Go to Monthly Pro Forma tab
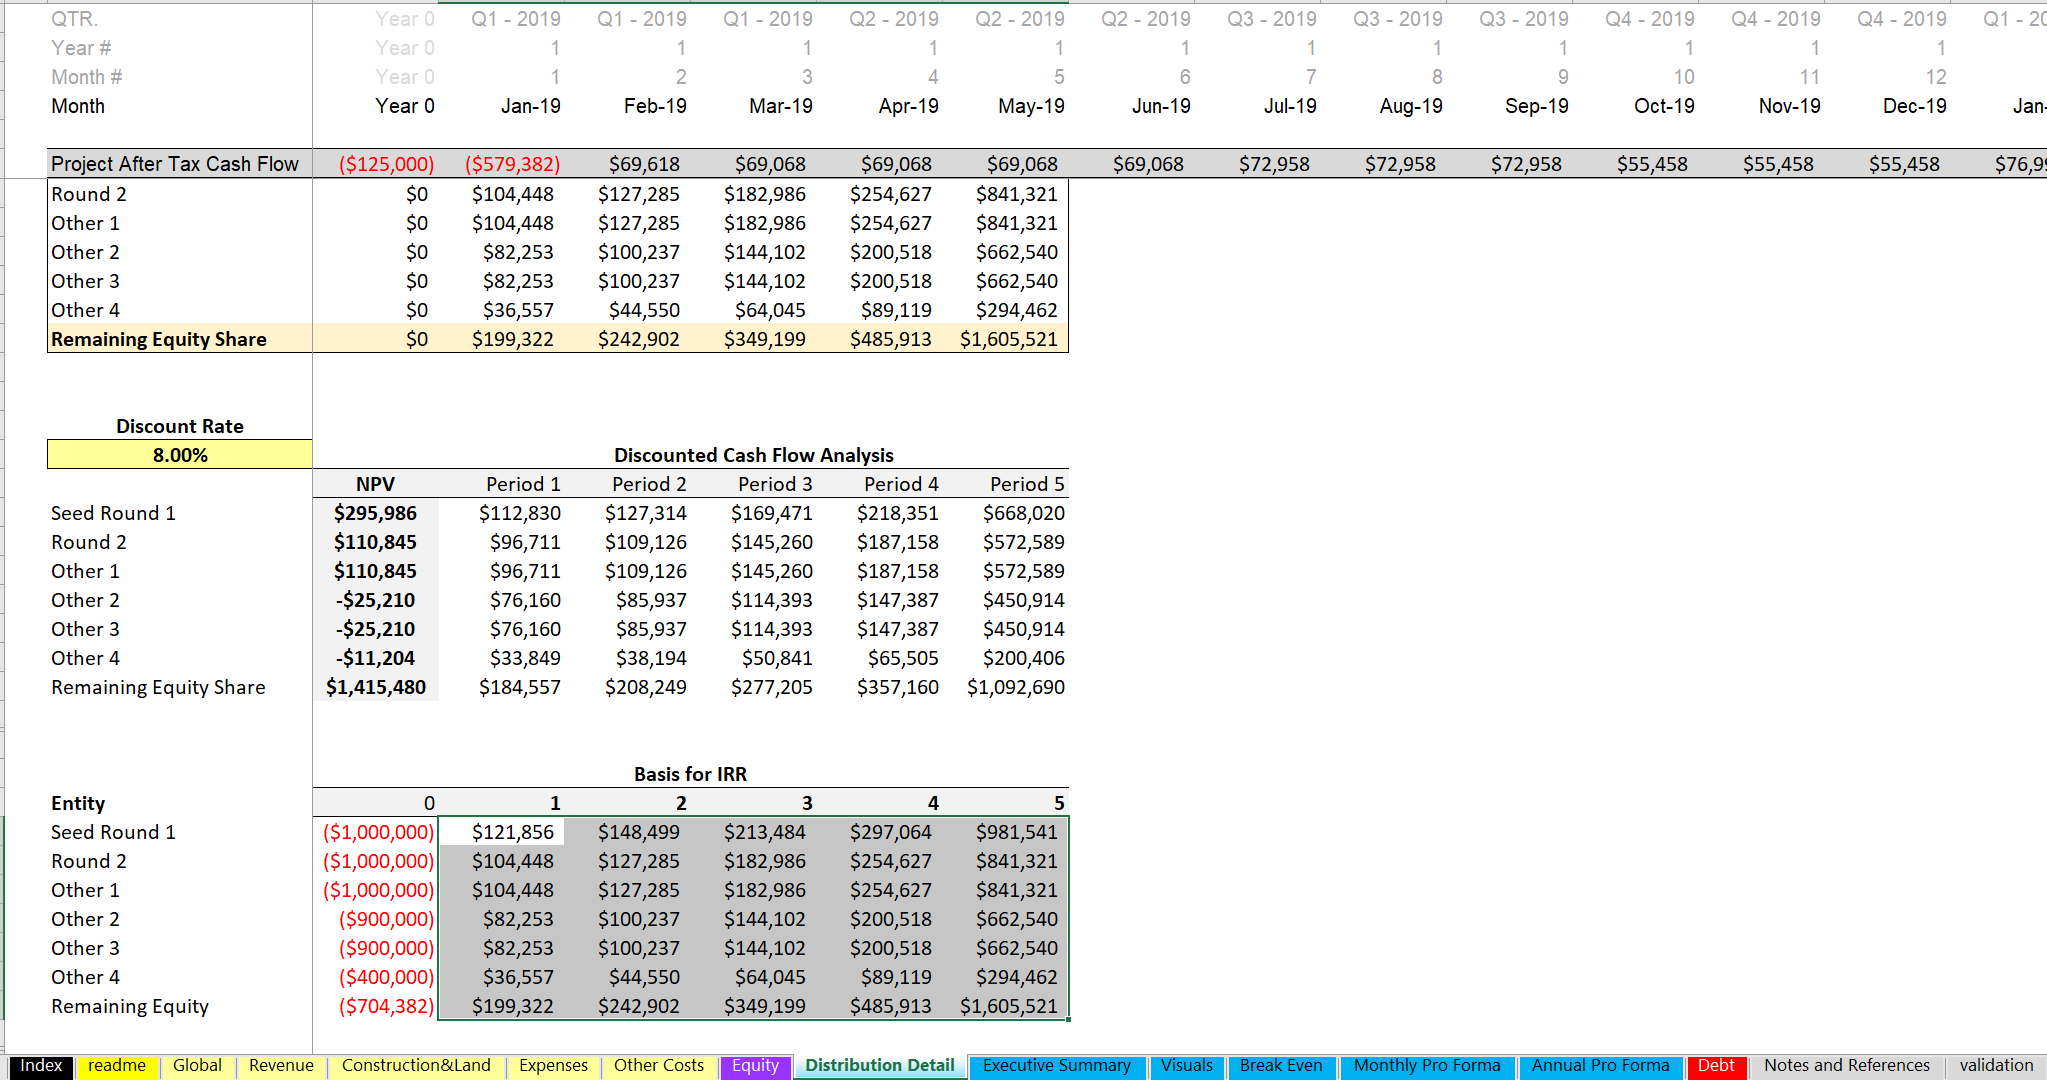Viewport: 2047px width, 1080px height. pyautogui.click(x=1426, y=1066)
